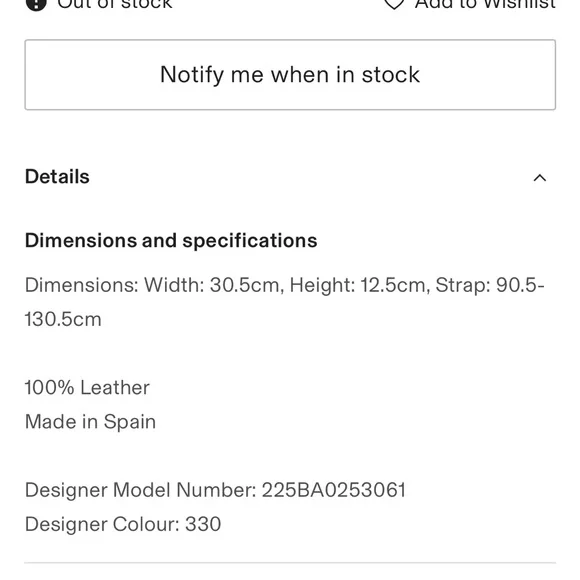Click the Out of stock status text
Screen dimensions: 580x580
(115, 4)
